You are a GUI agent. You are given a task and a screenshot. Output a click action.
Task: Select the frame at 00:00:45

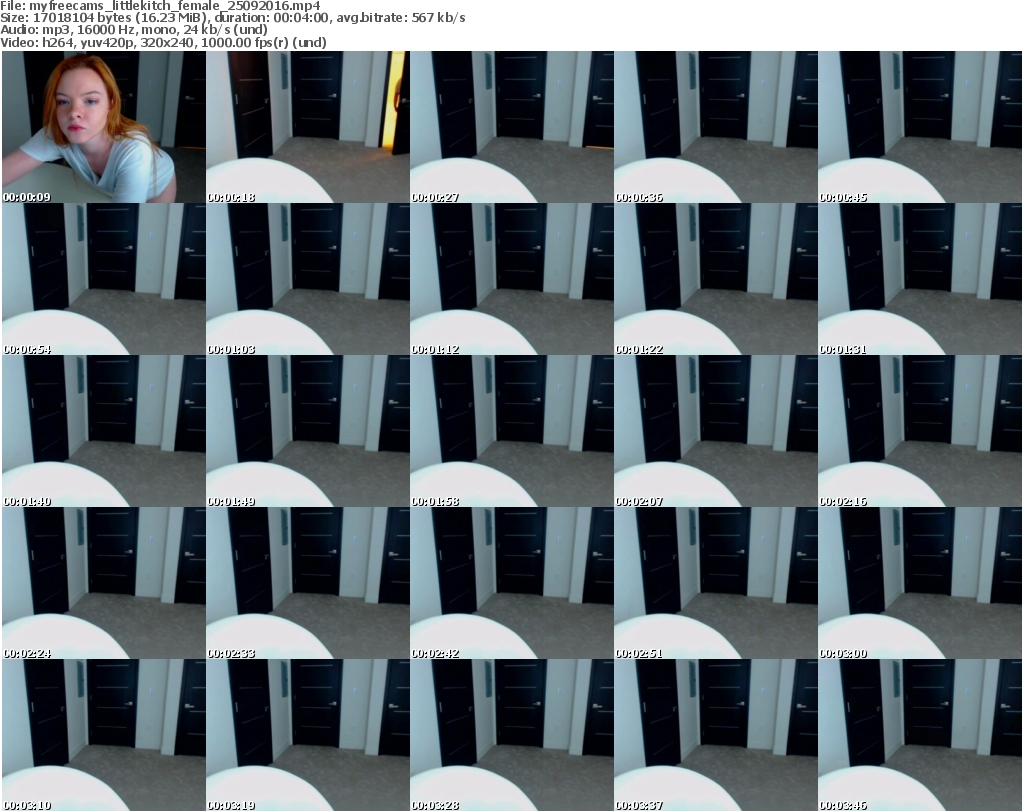click(x=920, y=127)
